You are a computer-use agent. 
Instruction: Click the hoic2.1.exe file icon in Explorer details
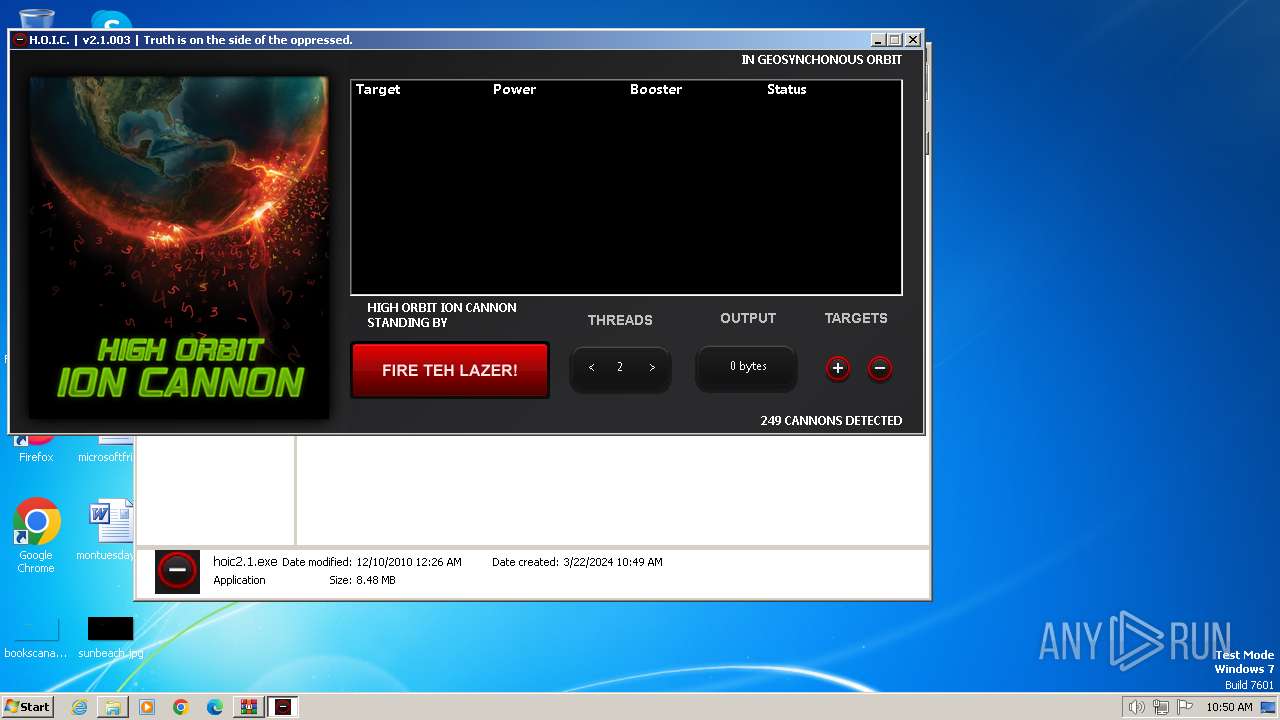coord(177,571)
